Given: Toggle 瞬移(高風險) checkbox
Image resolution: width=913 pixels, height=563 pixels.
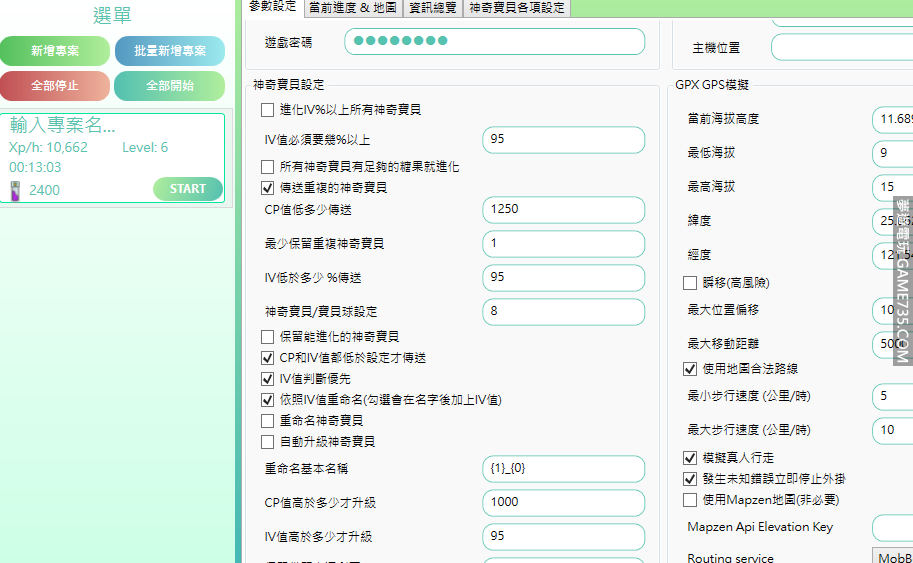Looking at the screenshot, I should 690,283.
